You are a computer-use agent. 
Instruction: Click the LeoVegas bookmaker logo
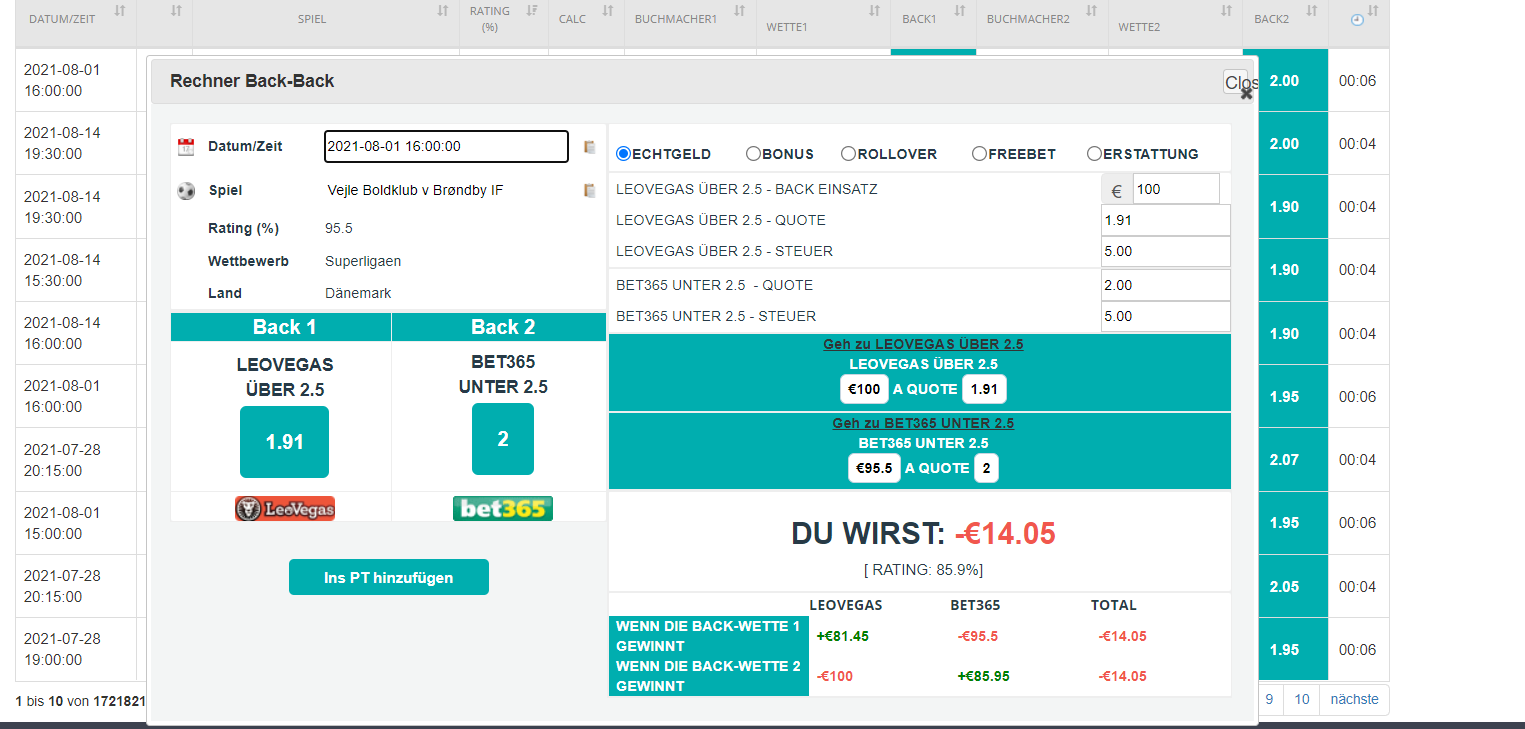coord(284,509)
